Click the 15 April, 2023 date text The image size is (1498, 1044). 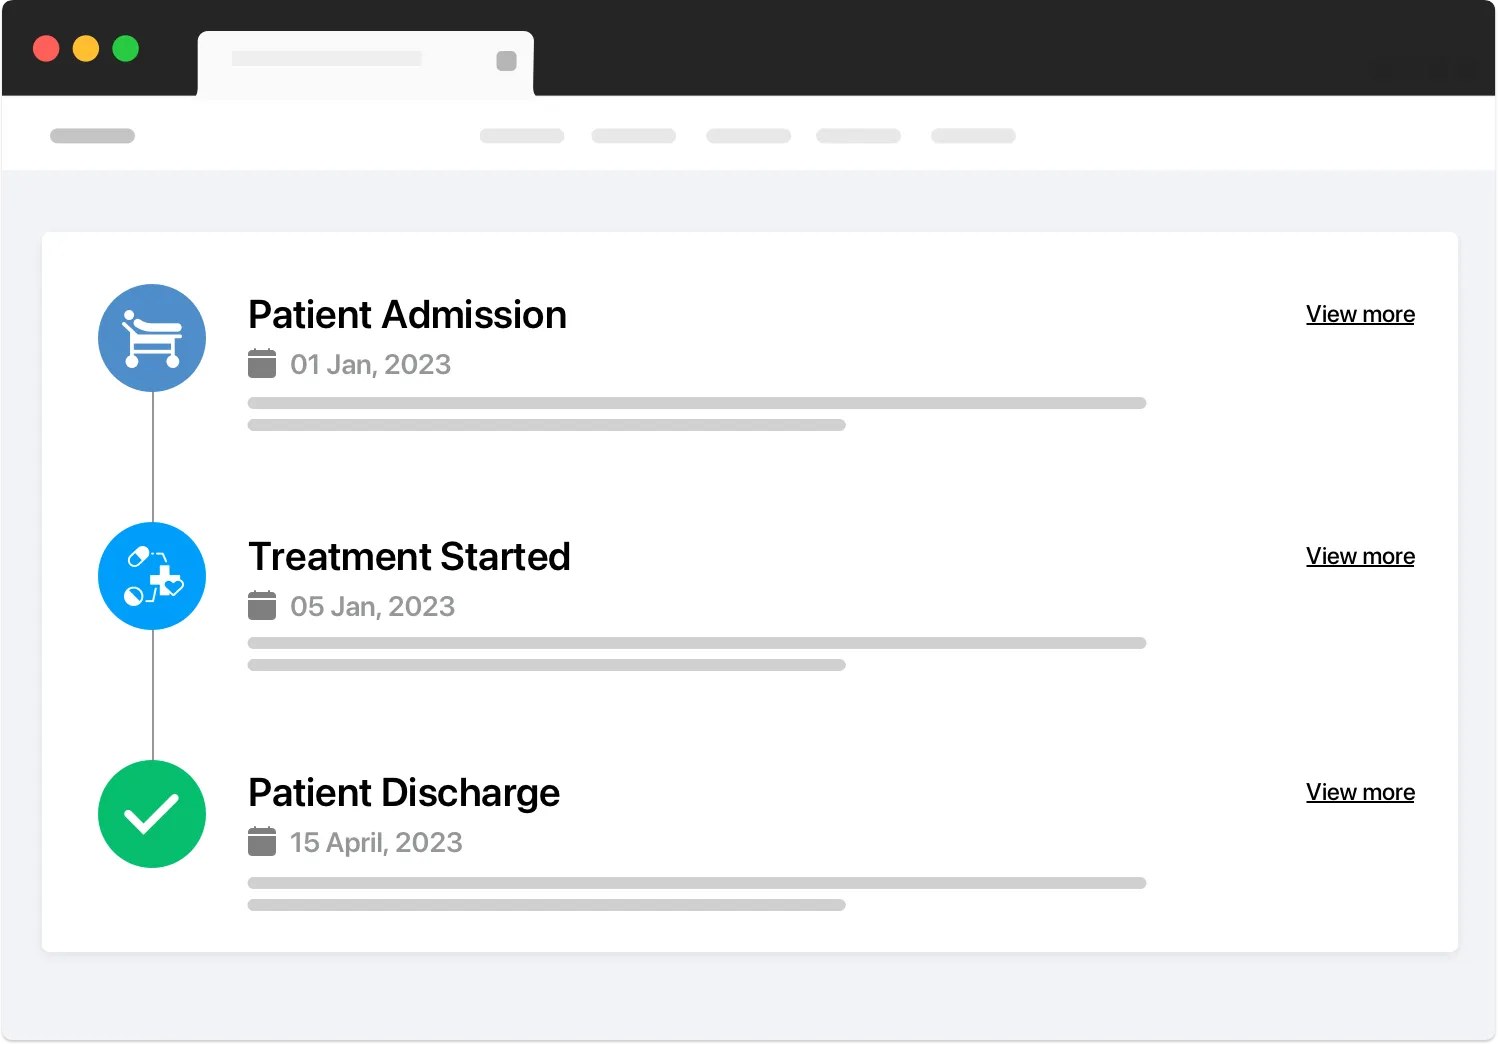click(376, 843)
